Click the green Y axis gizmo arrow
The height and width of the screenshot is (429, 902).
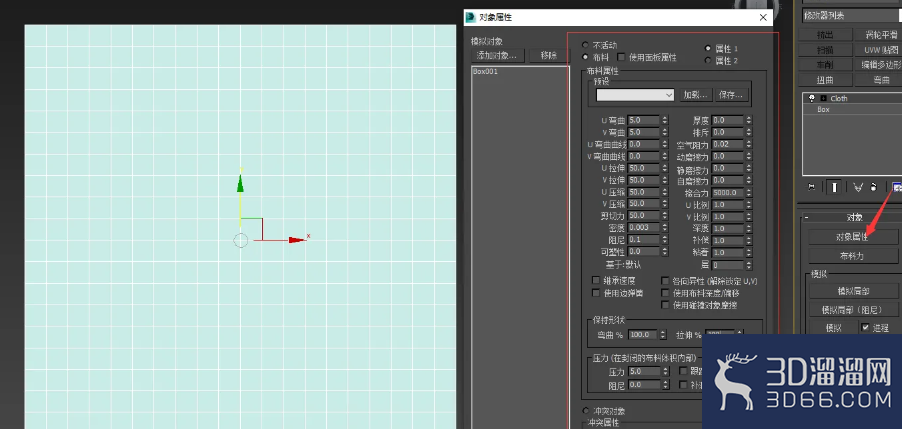pos(240,183)
